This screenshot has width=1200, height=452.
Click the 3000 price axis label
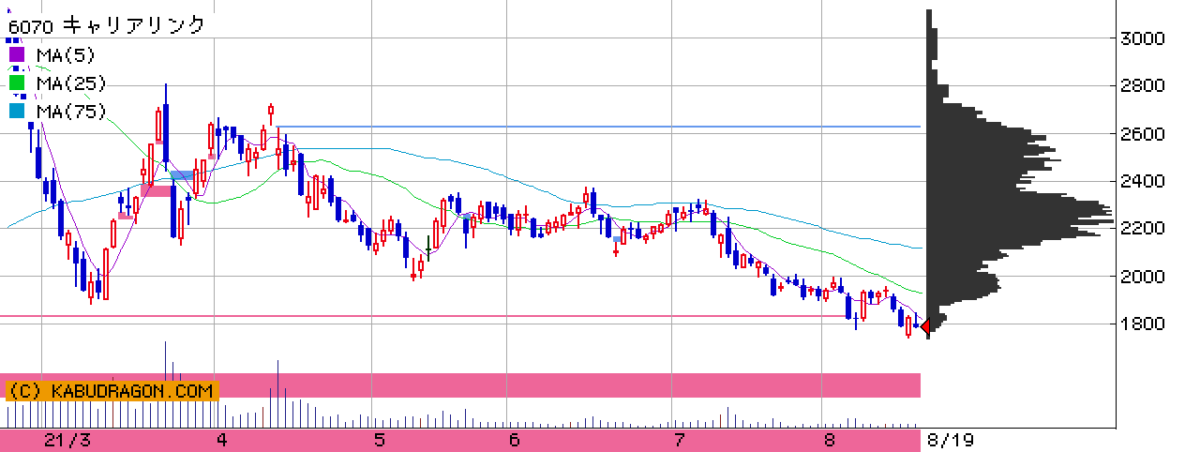[1145, 39]
